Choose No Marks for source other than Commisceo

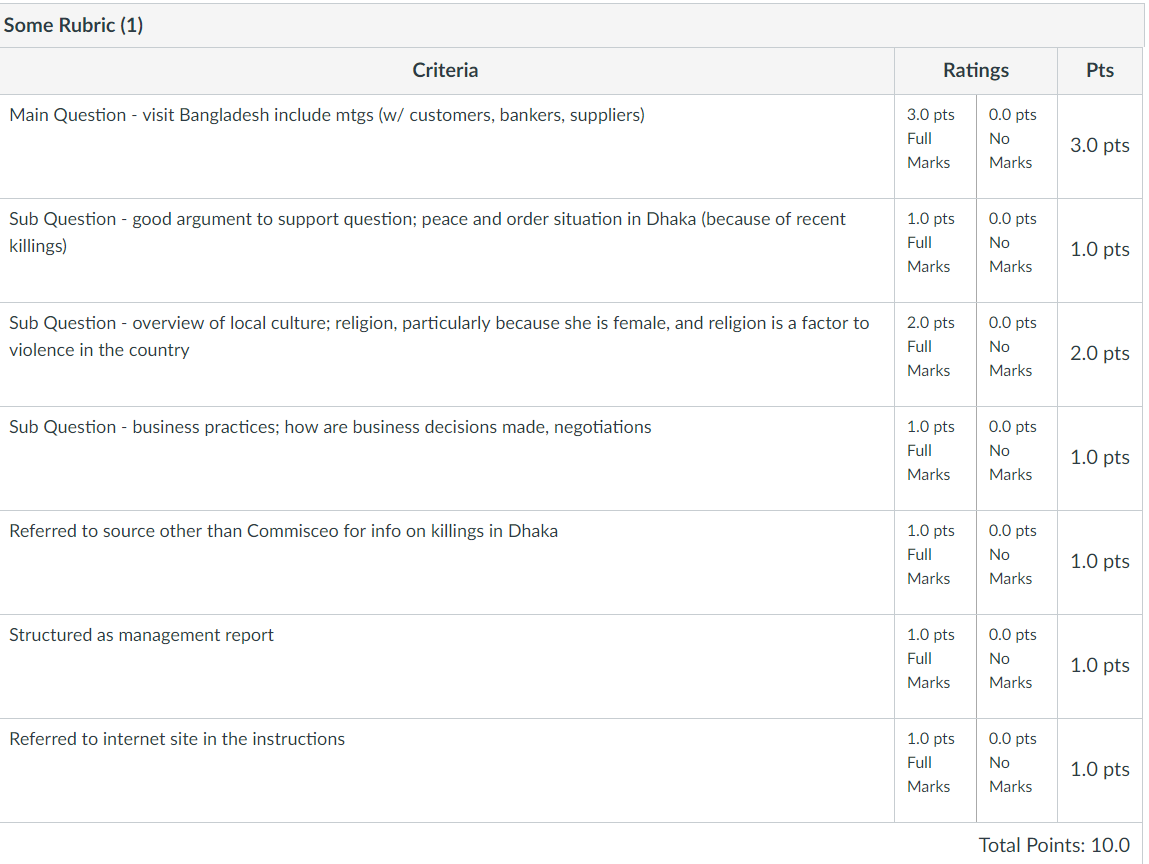click(1017, 562)
